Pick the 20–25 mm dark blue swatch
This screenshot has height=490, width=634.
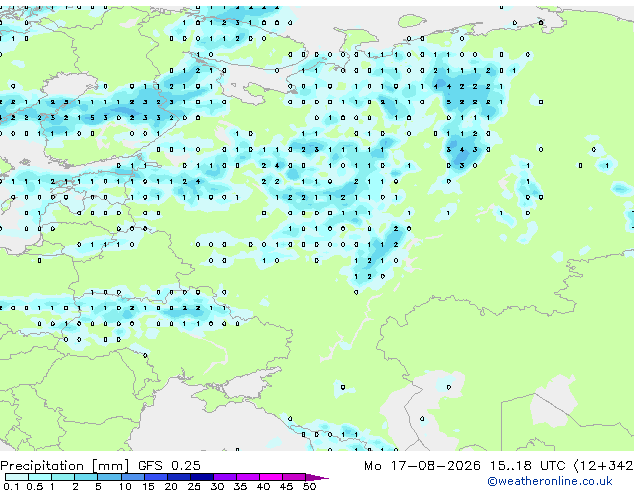pyautogui.click(x=178, y=477)
